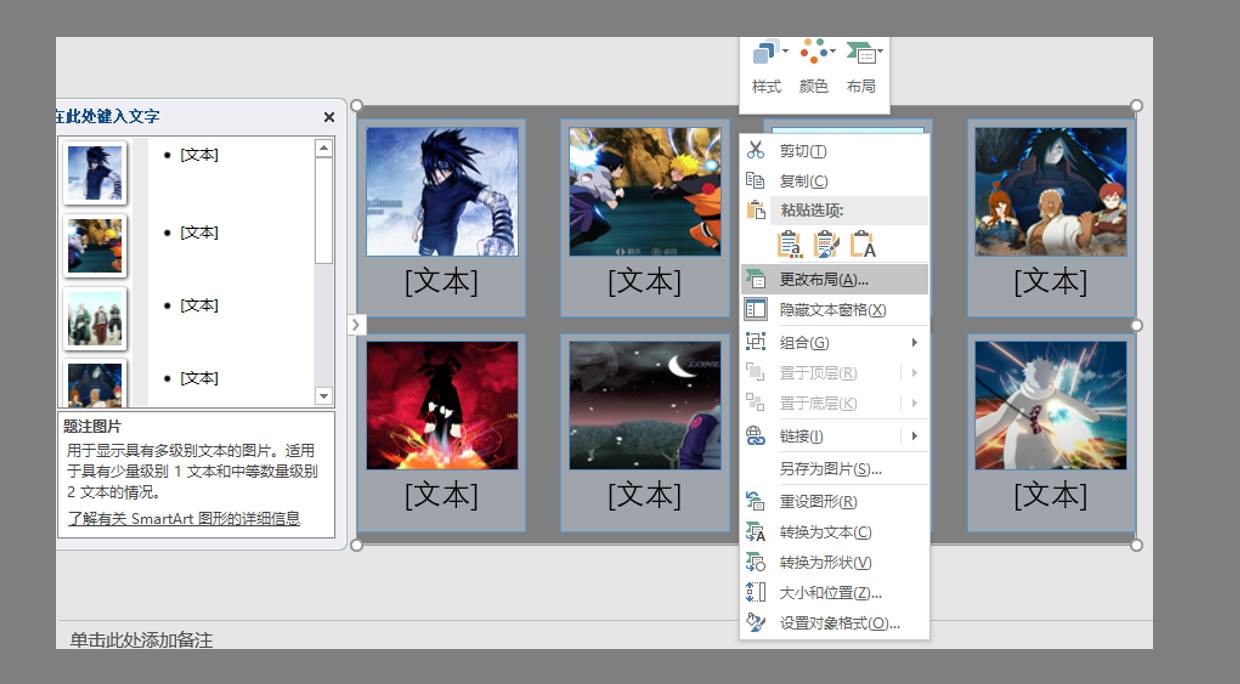Choose the first paste option icon
The image size is (1240, 684).
click(789, 243)
